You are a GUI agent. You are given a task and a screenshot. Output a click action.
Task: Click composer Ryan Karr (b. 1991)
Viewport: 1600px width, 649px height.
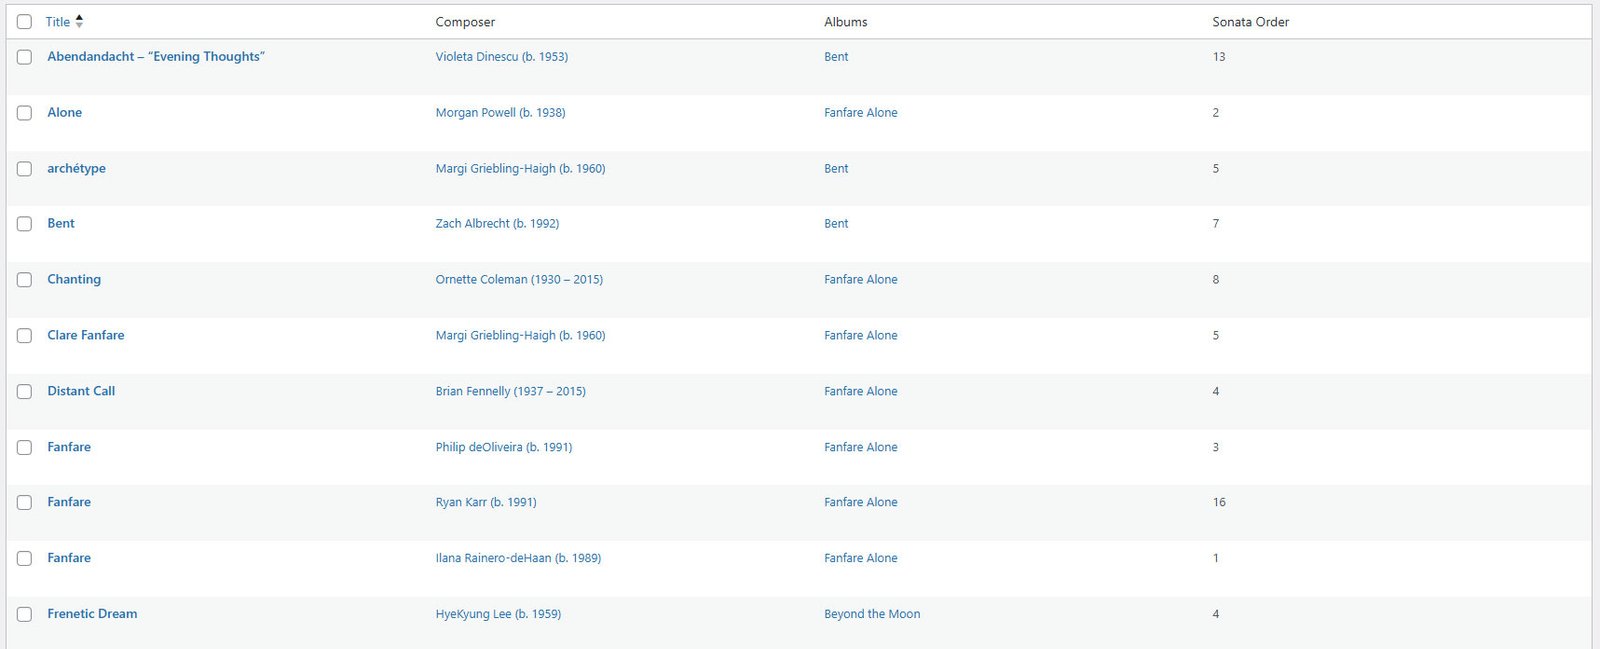[x=486, y=503]
